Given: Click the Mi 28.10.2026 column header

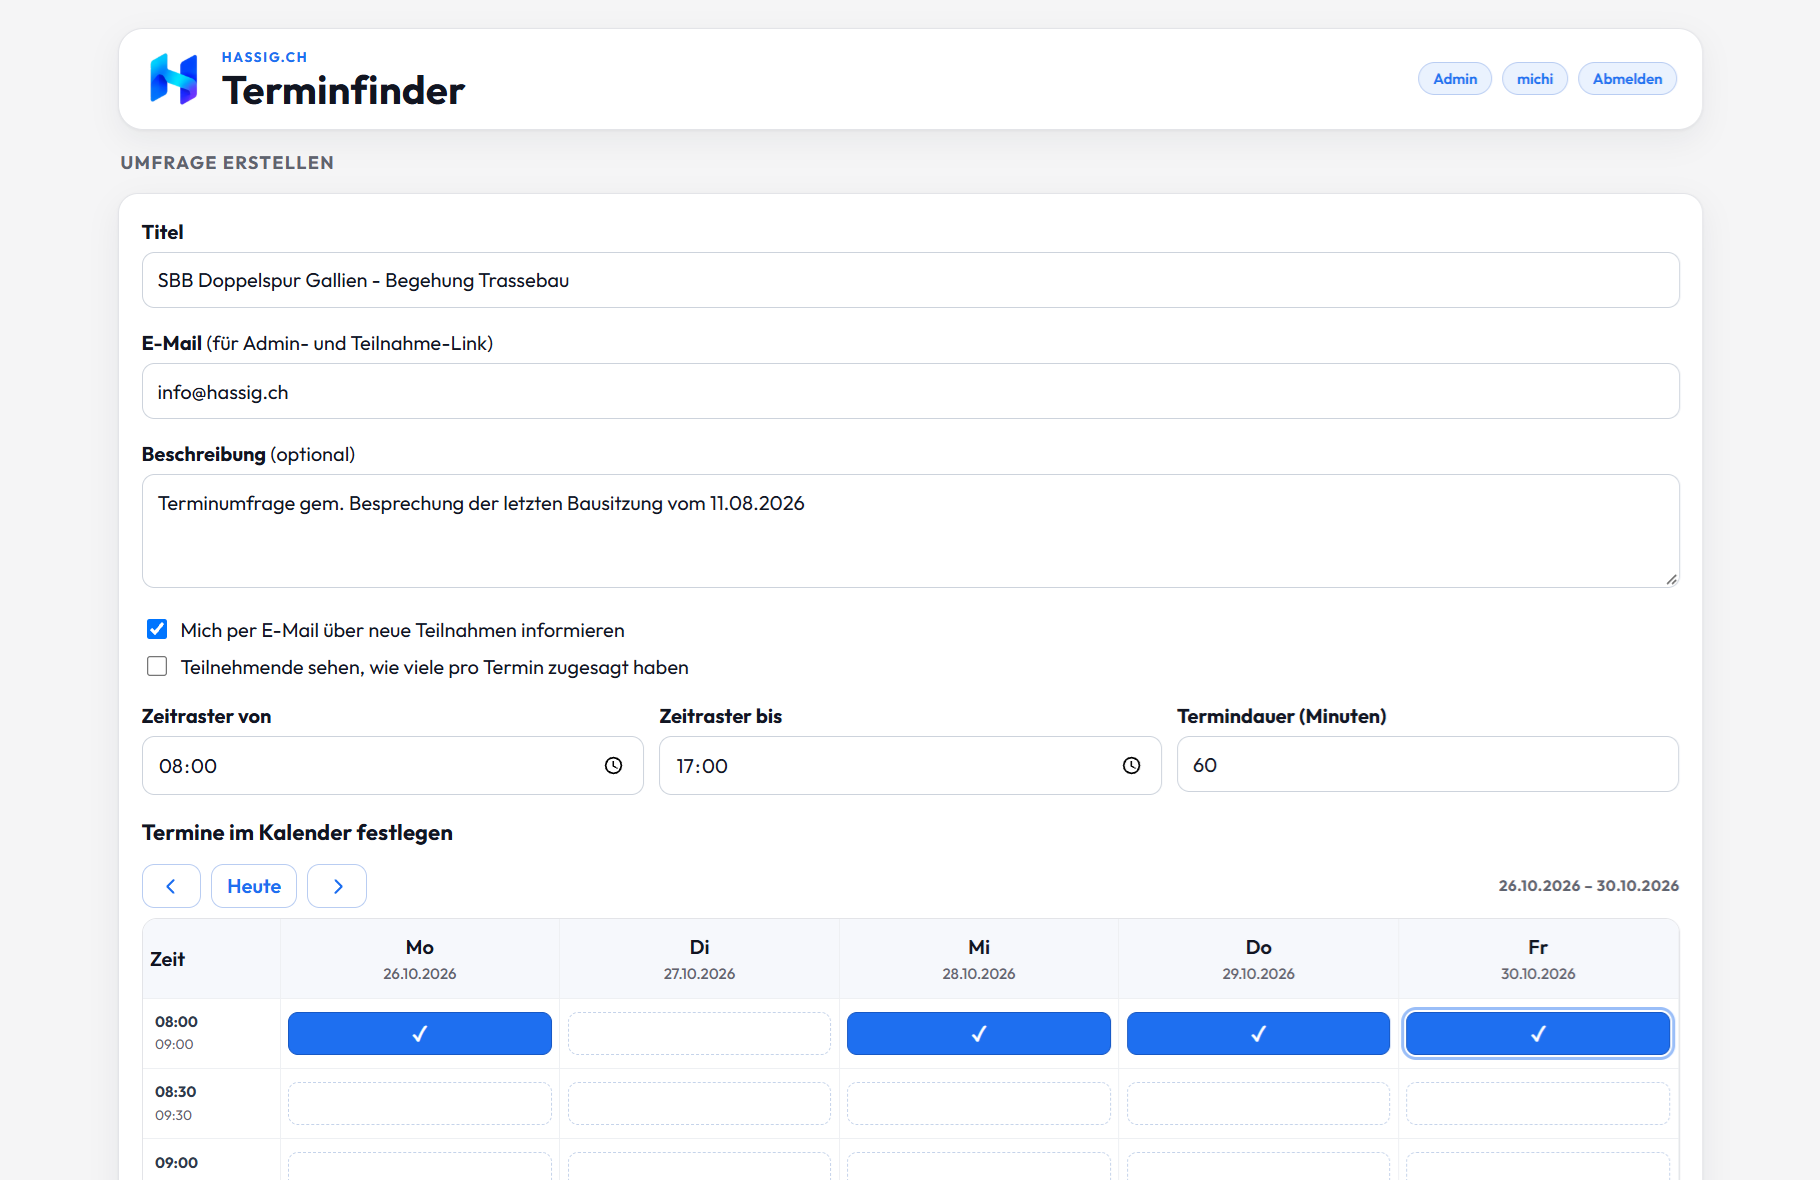Looking at the screenshot, I should pyautogui.click(x=979, y=959).
